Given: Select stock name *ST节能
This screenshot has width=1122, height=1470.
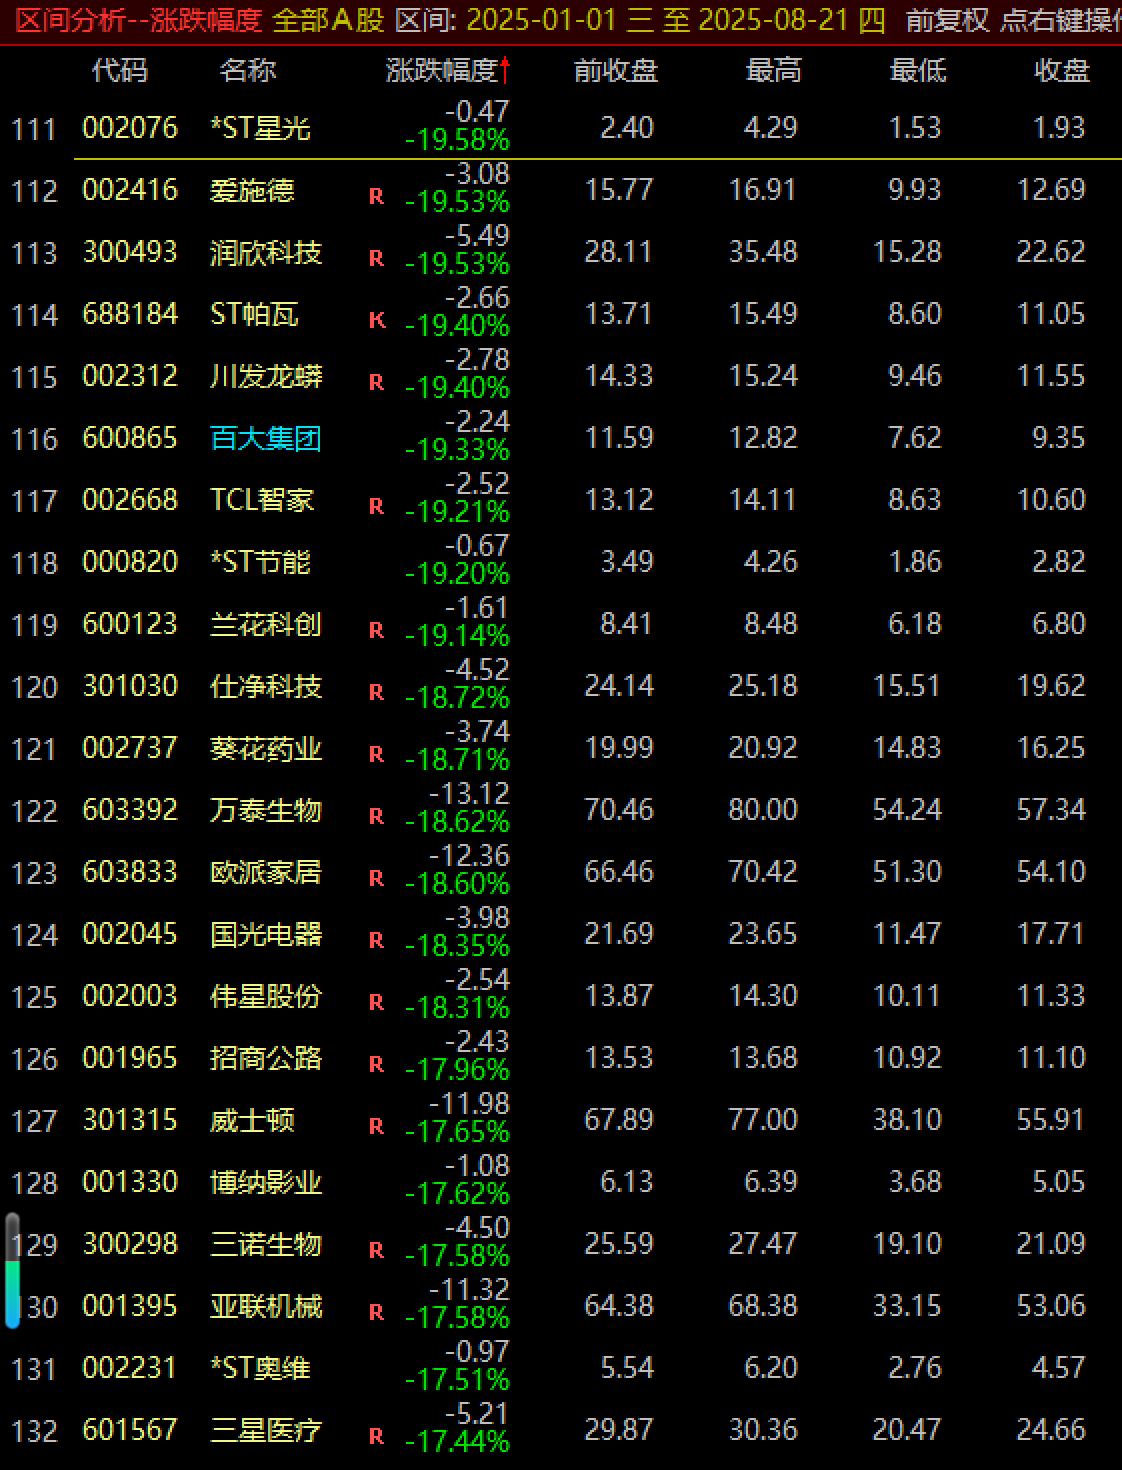Looking at the screenshot, I should (x=260, y=562).
